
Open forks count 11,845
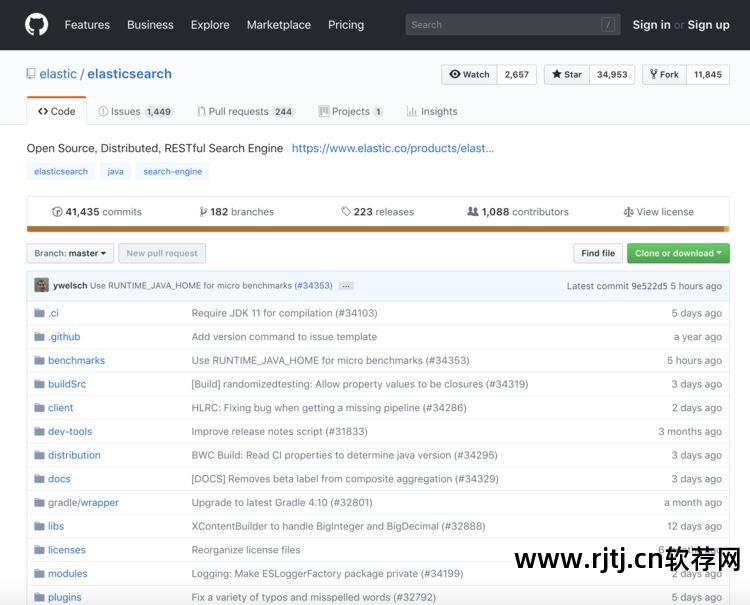[x=708, y=75]
